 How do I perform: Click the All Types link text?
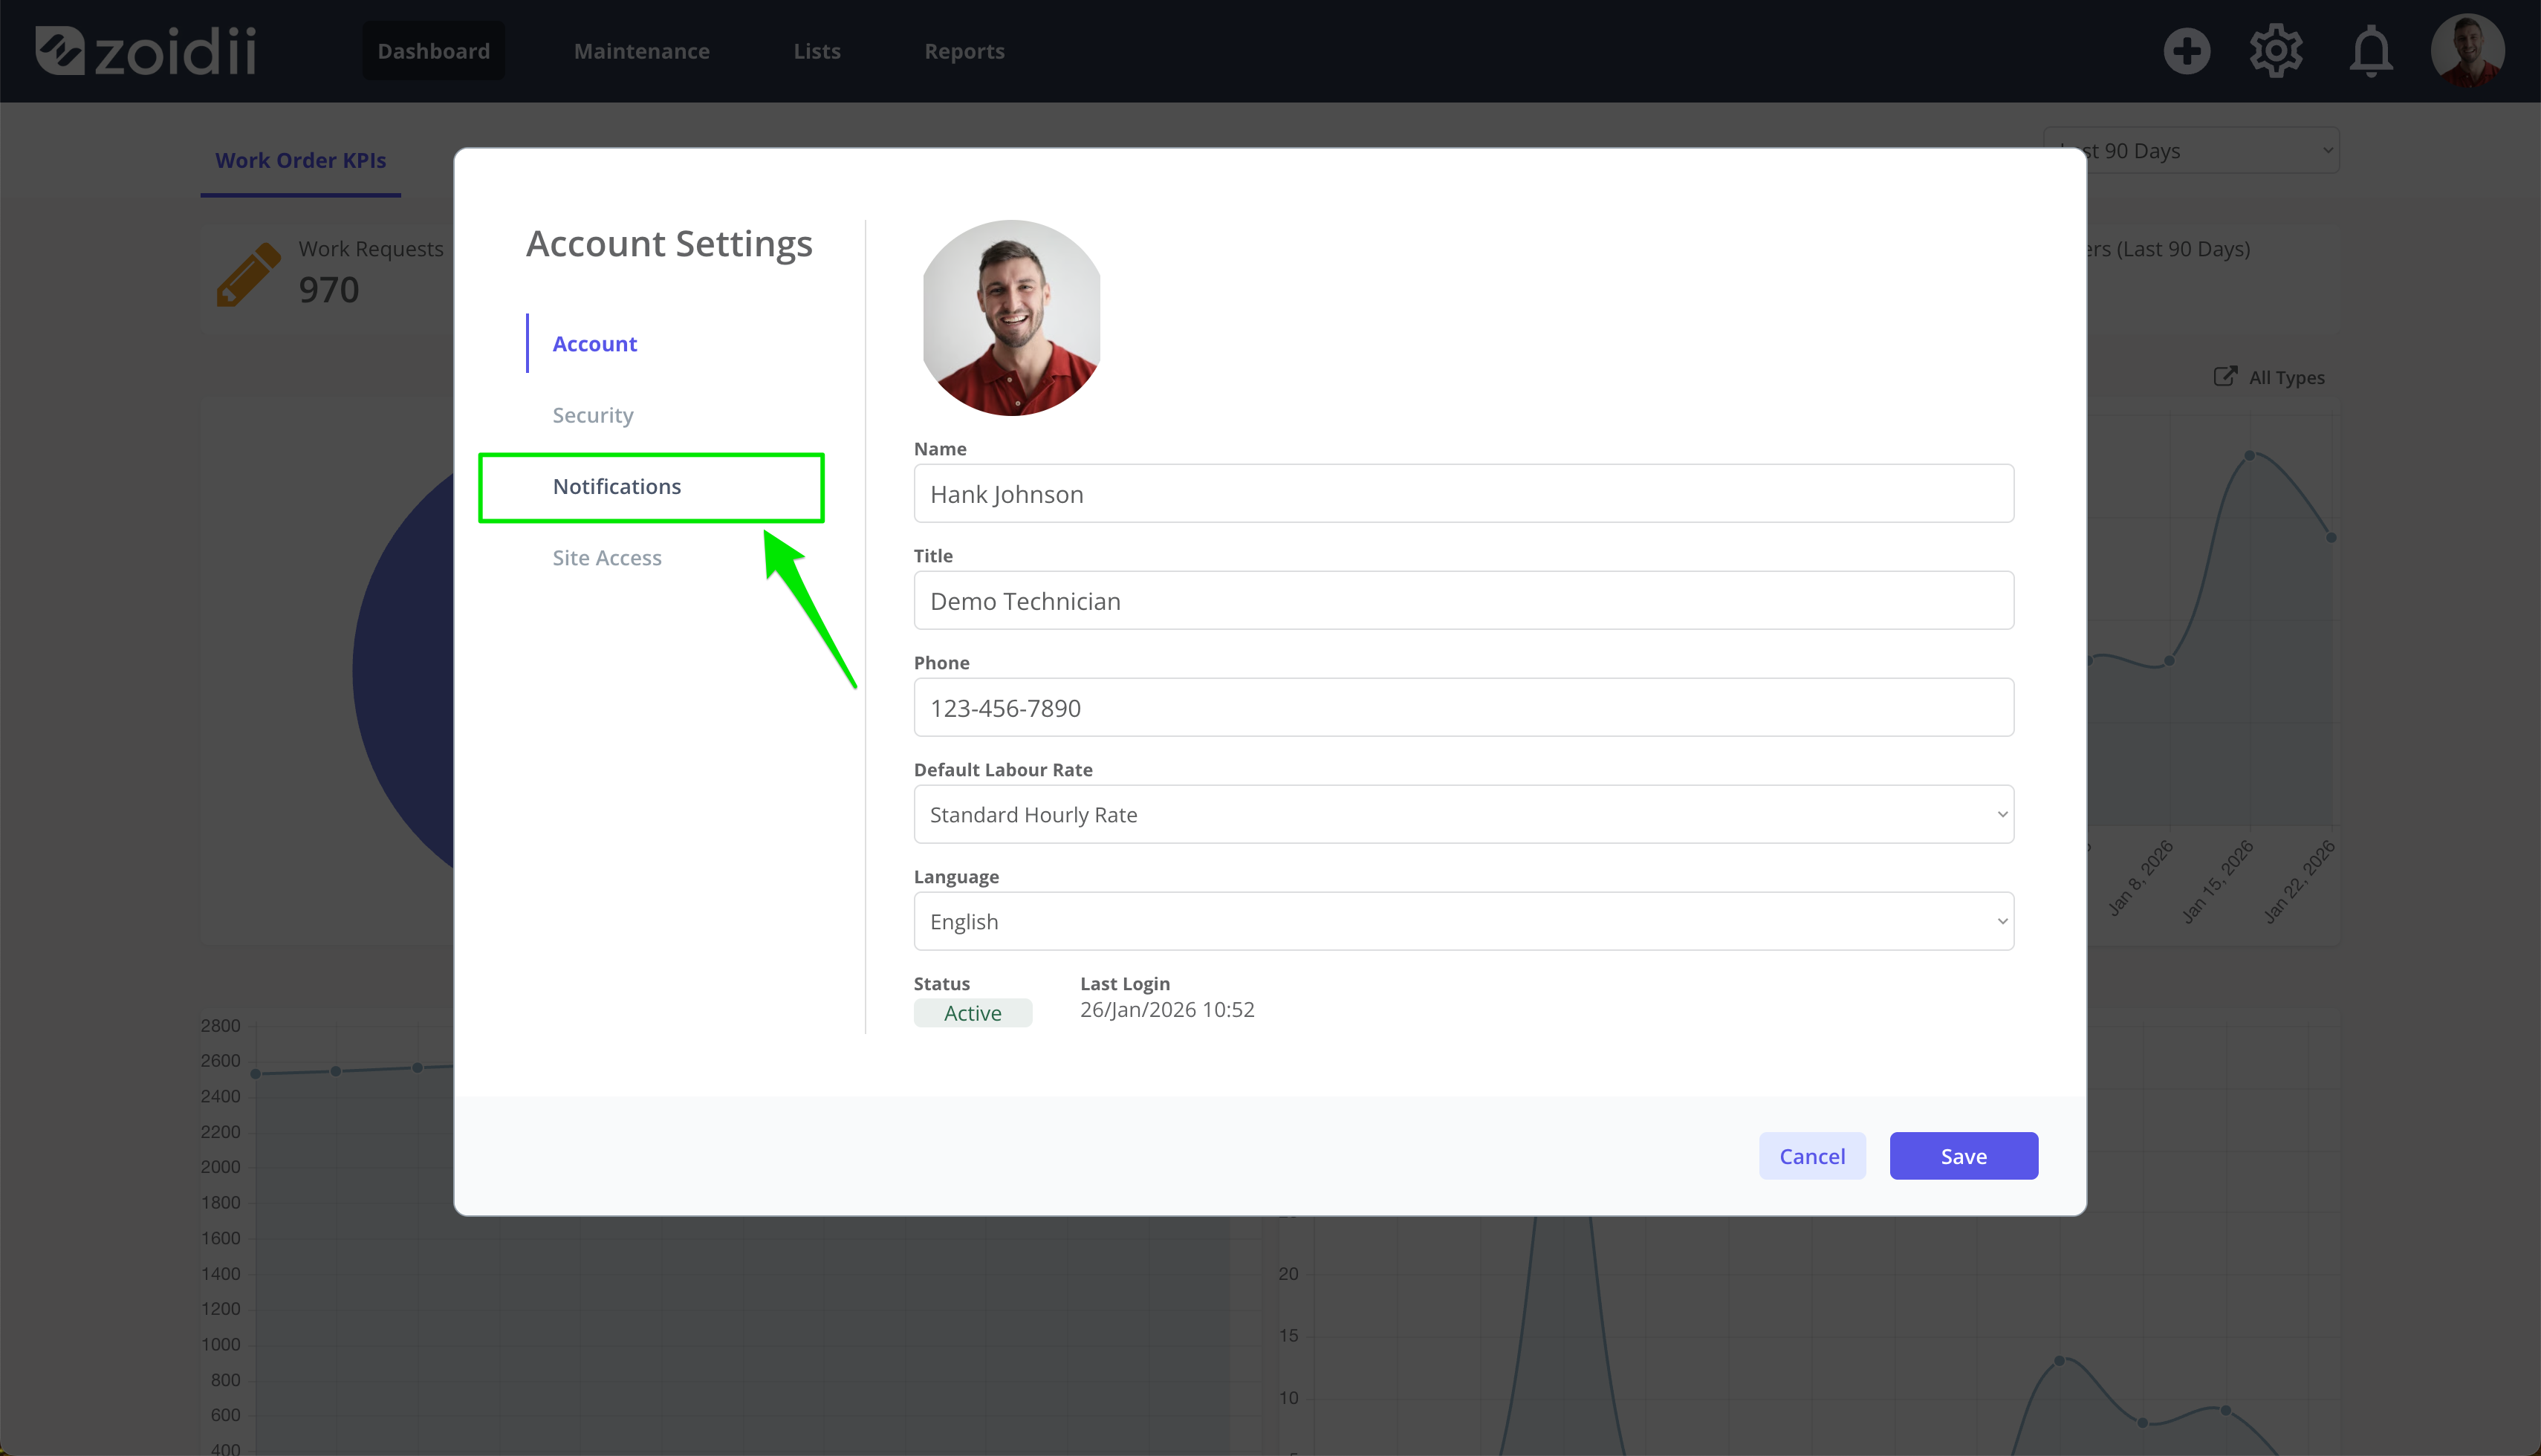(x=2287, y=377)
